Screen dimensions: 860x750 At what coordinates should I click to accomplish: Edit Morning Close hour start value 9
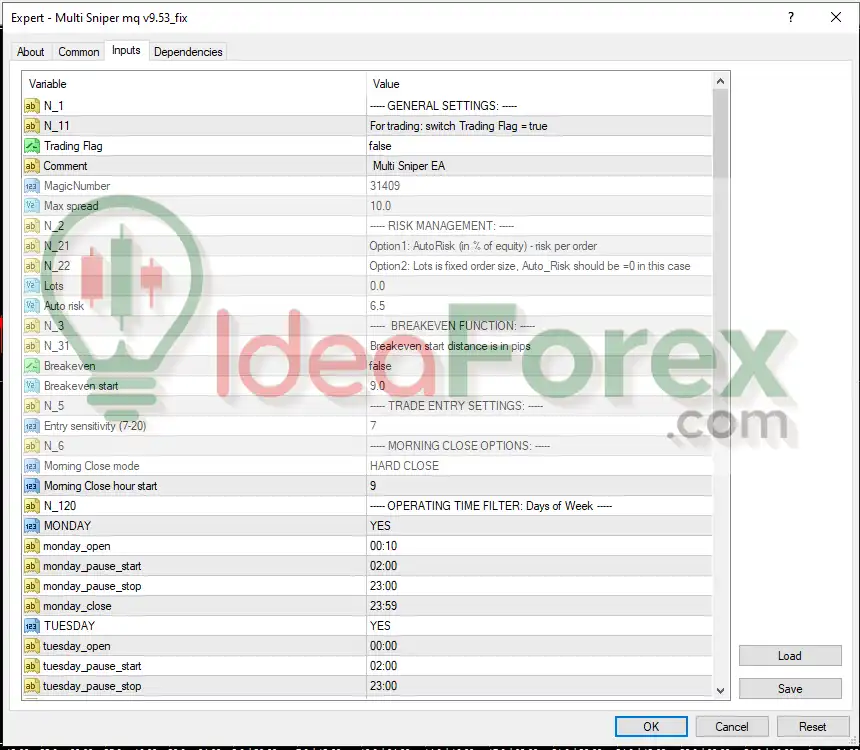coord(539,486)
